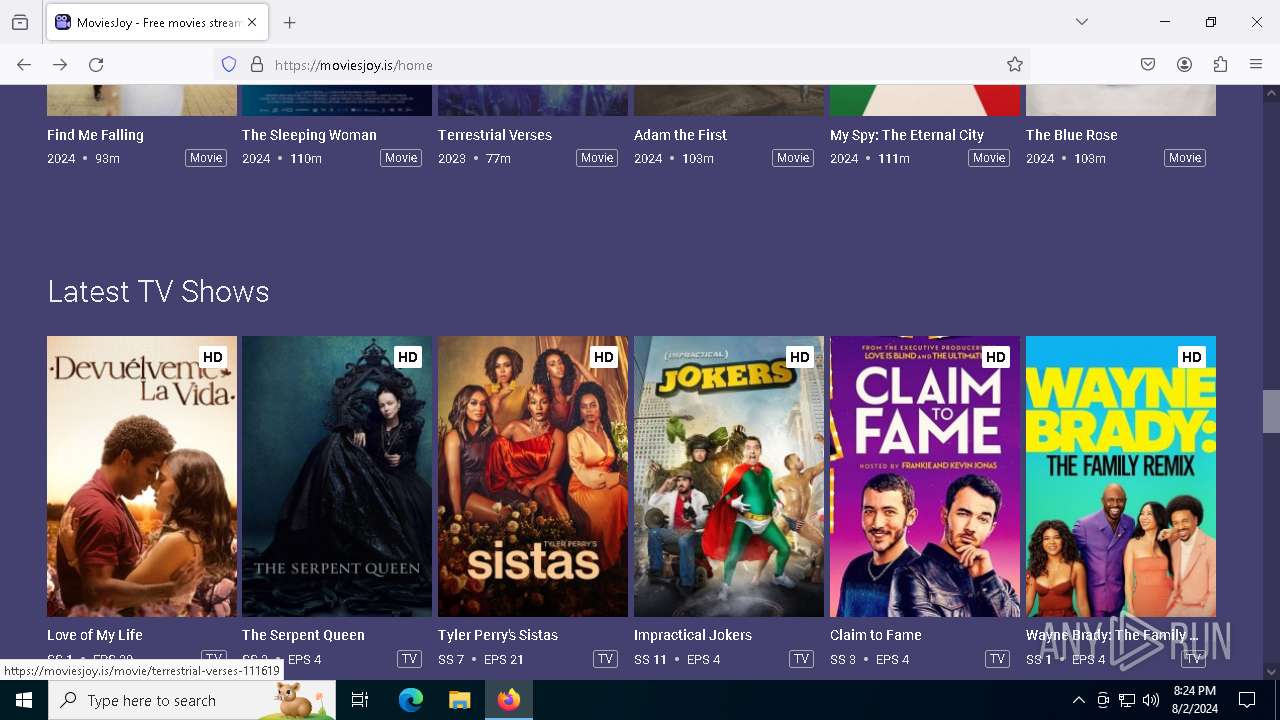List all tabs dropdown arrow
This screenshot has width=1280, height=720.
point(1082,22)
